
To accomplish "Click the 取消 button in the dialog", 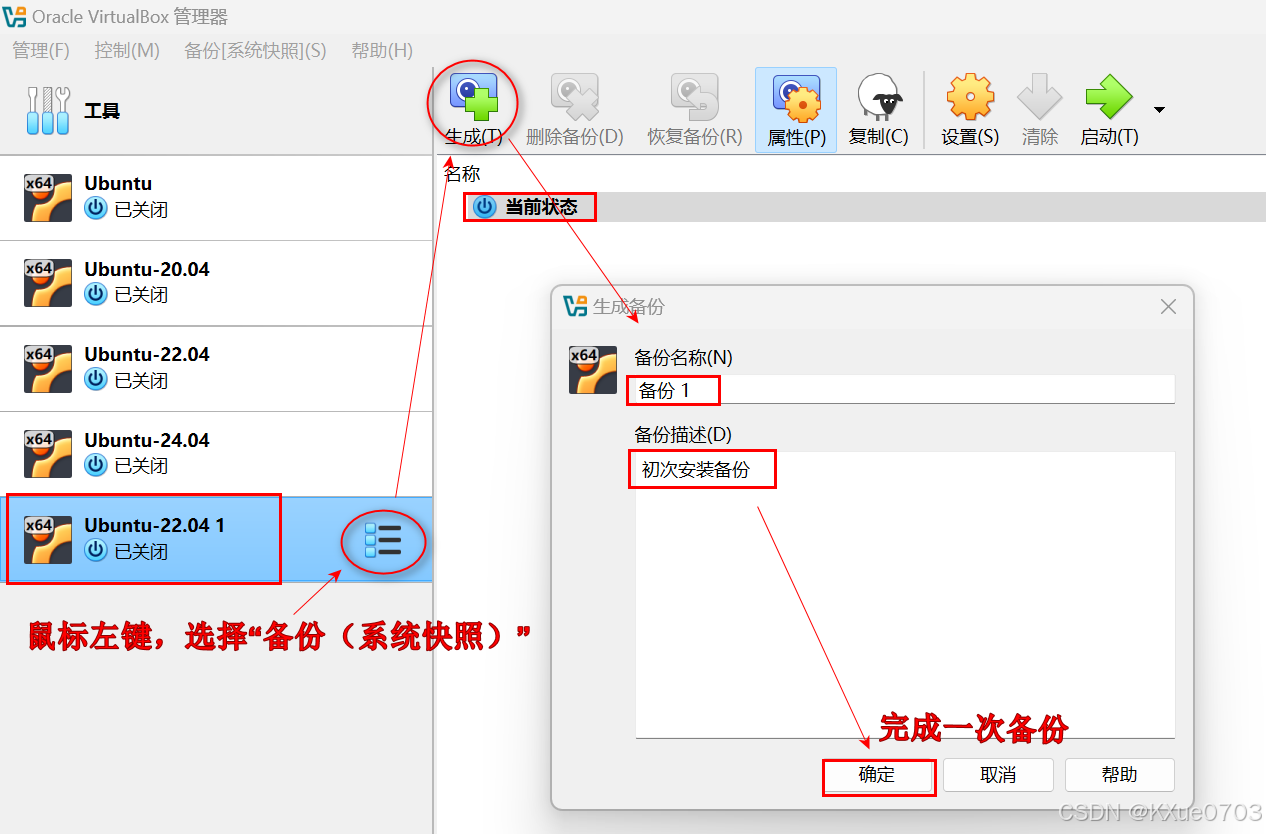I will pyautogui.click(x=998, y=775).
